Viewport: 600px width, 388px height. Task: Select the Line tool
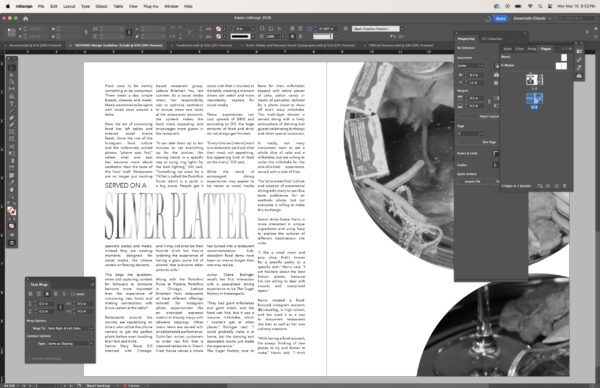pyautogui.click(x=12, y=111)
